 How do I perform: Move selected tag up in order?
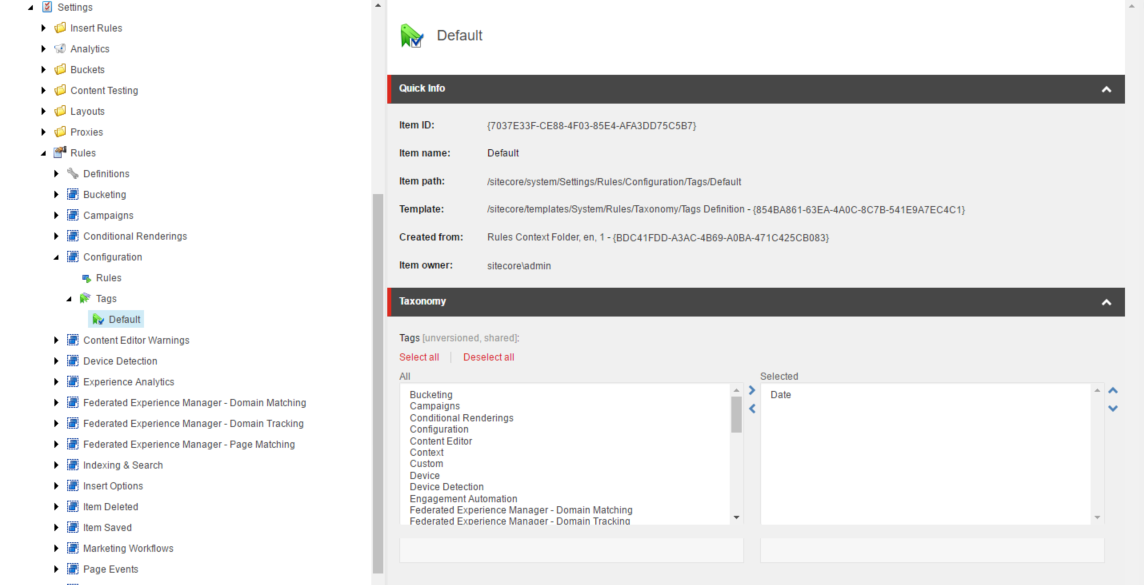coord(1113,391)
